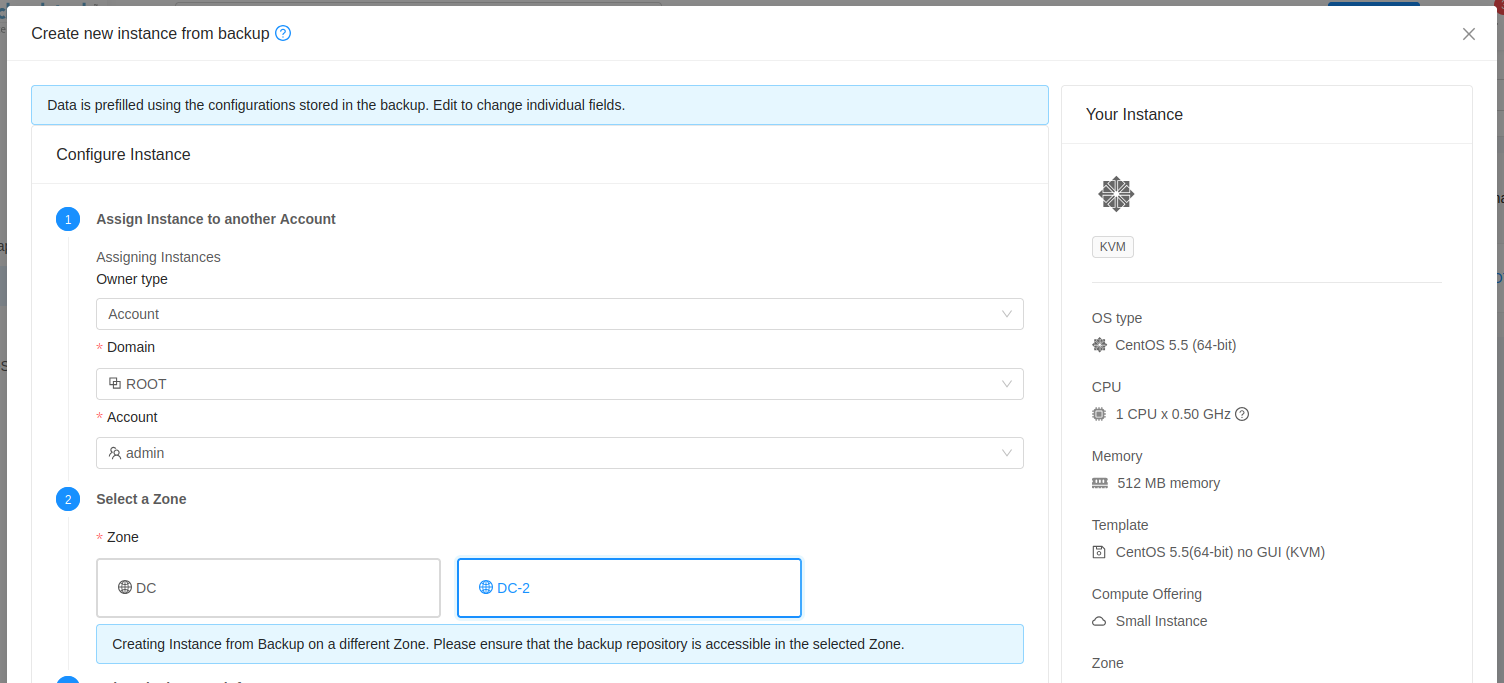
Task: Click the domain icon inside the Domain field
Action: [x=113, y=383]
